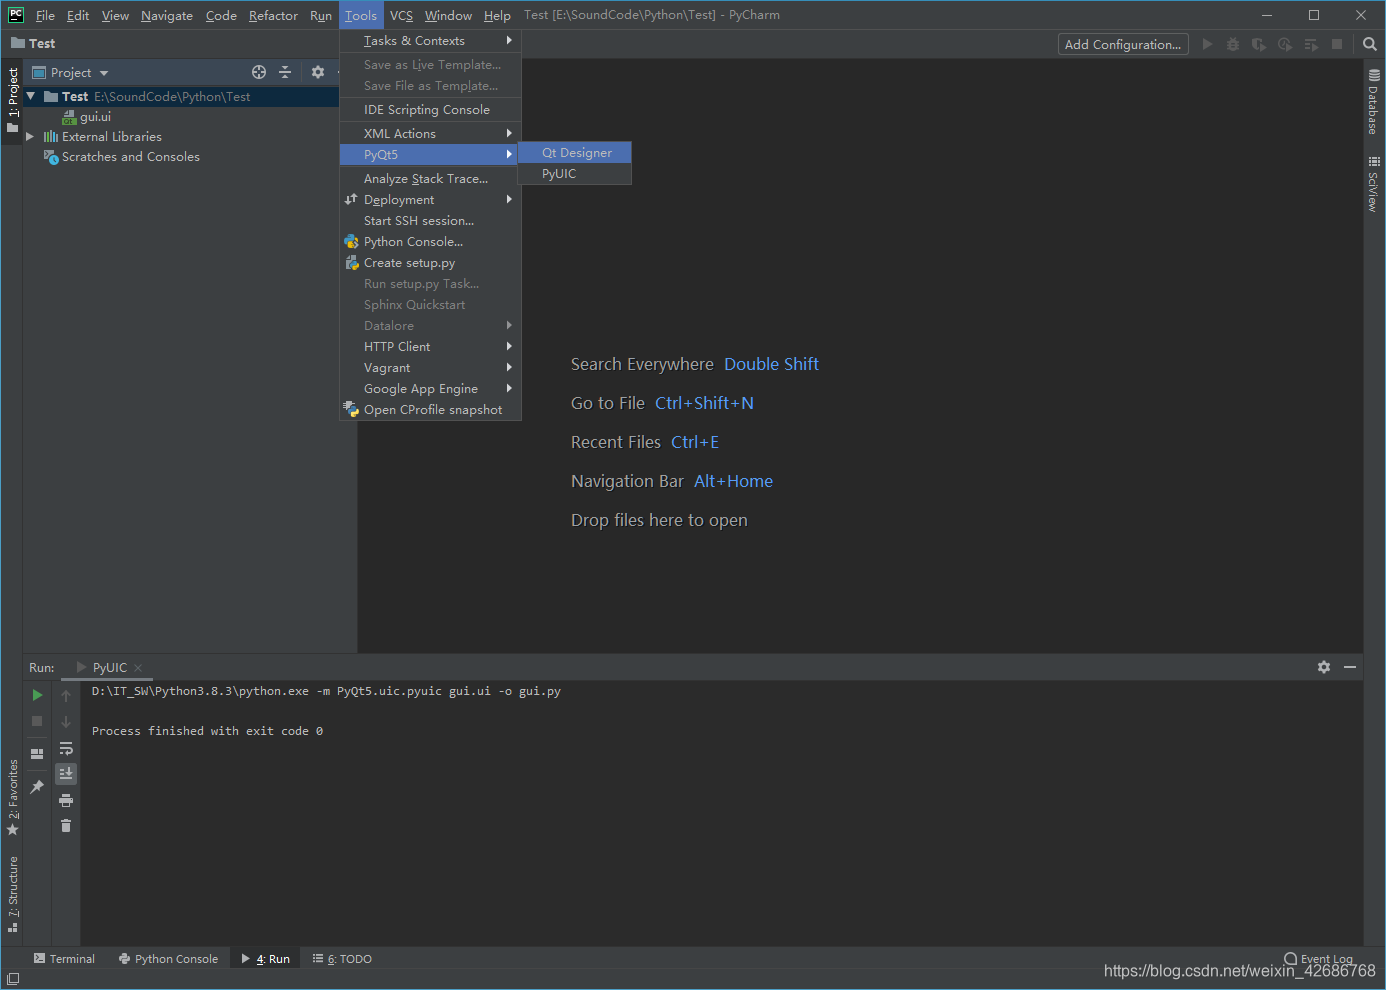The image size is (1386, 990).
Task: Choose Start SSH session
Action: click(430, 221)
